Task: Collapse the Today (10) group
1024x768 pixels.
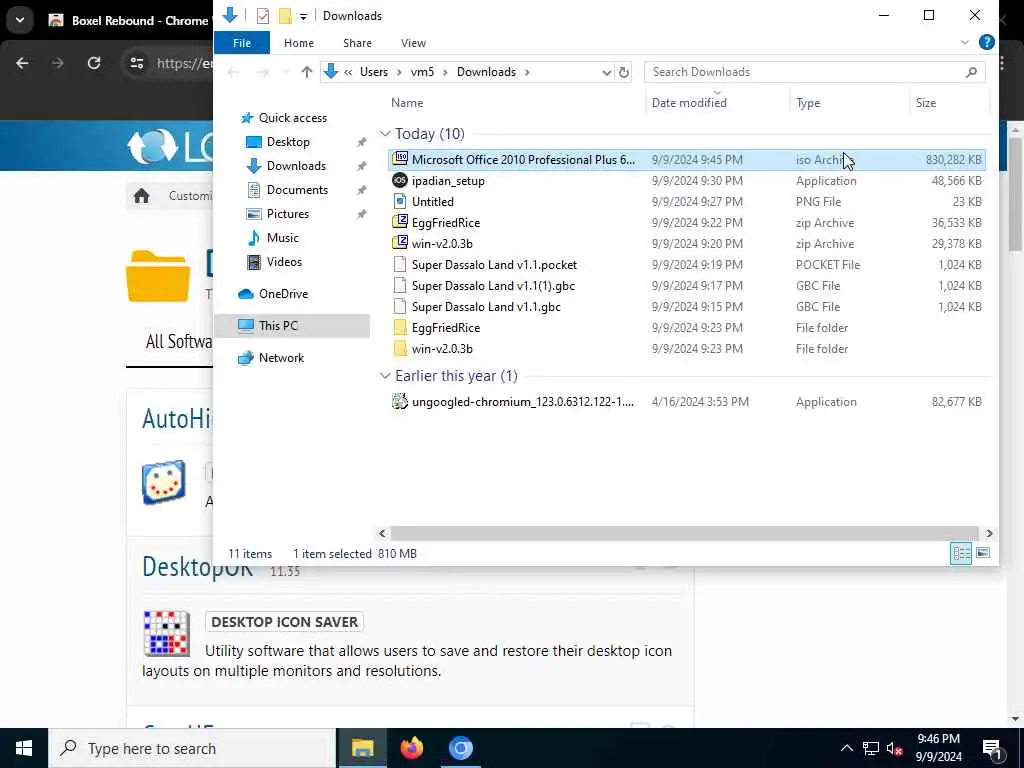Action: [x=385, y=134]
